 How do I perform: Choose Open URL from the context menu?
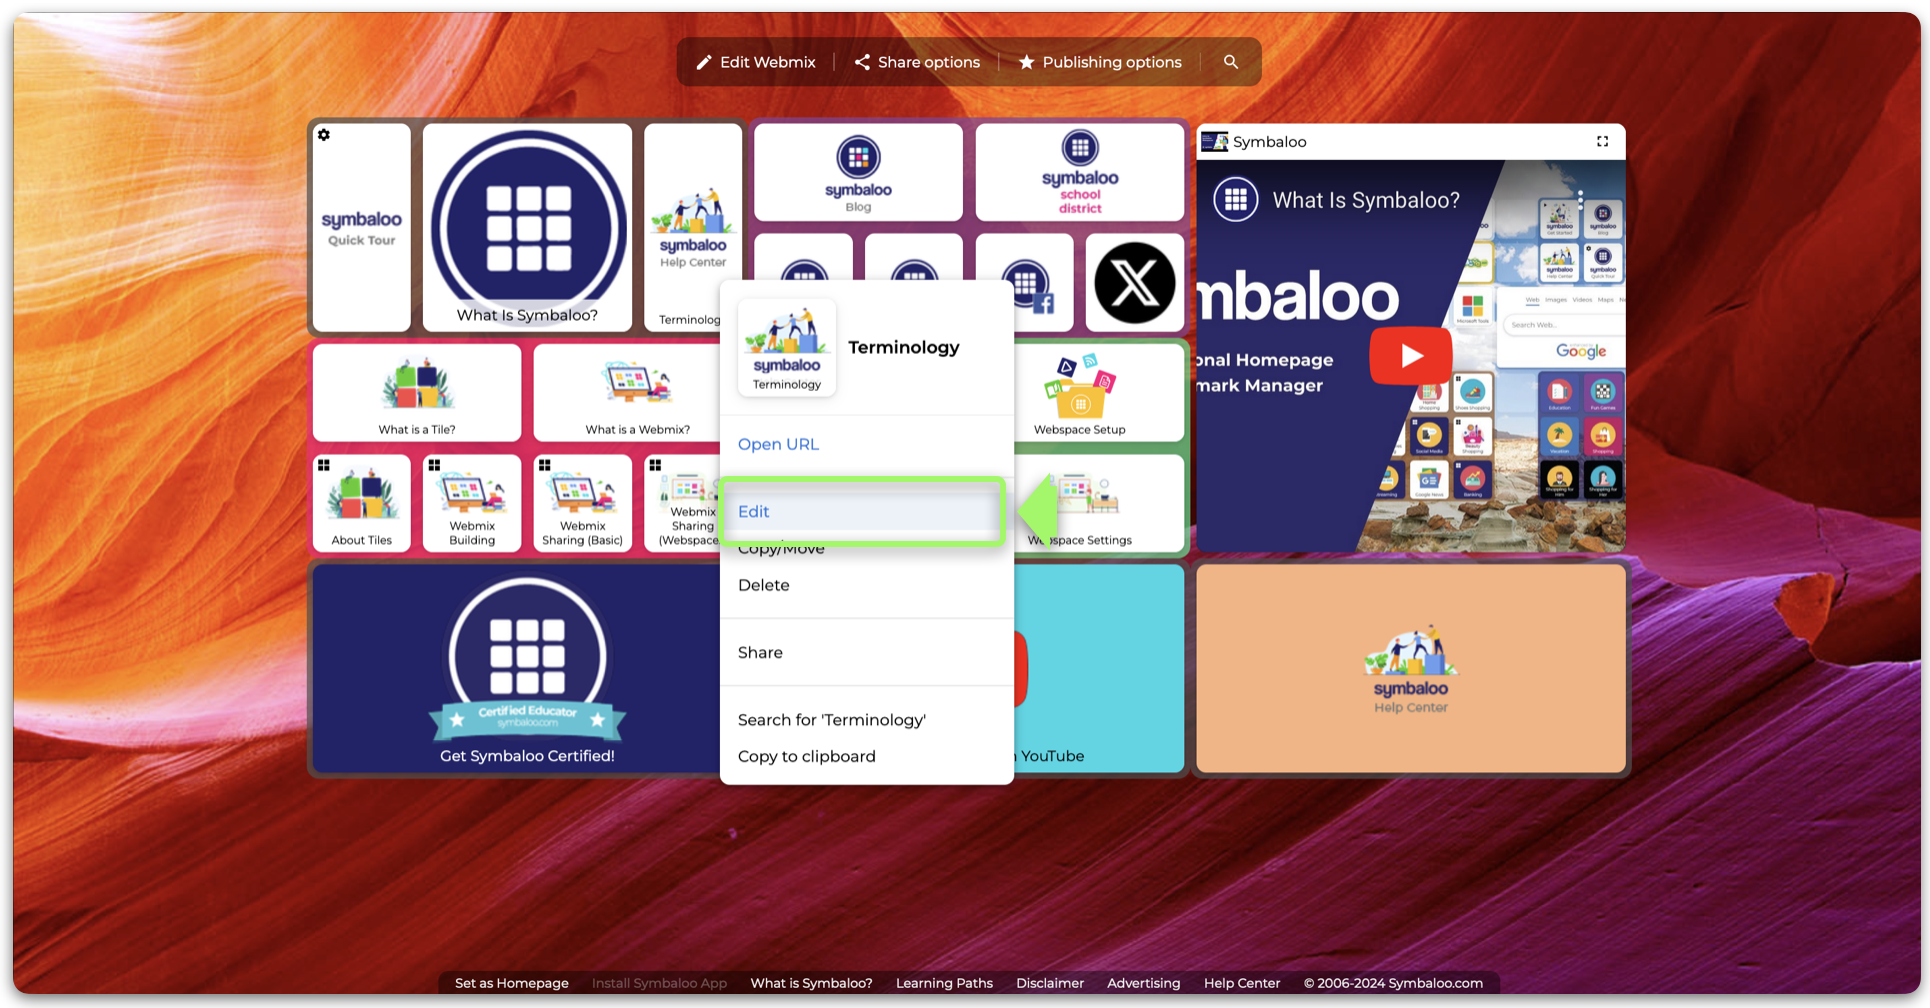click(778, 444)
